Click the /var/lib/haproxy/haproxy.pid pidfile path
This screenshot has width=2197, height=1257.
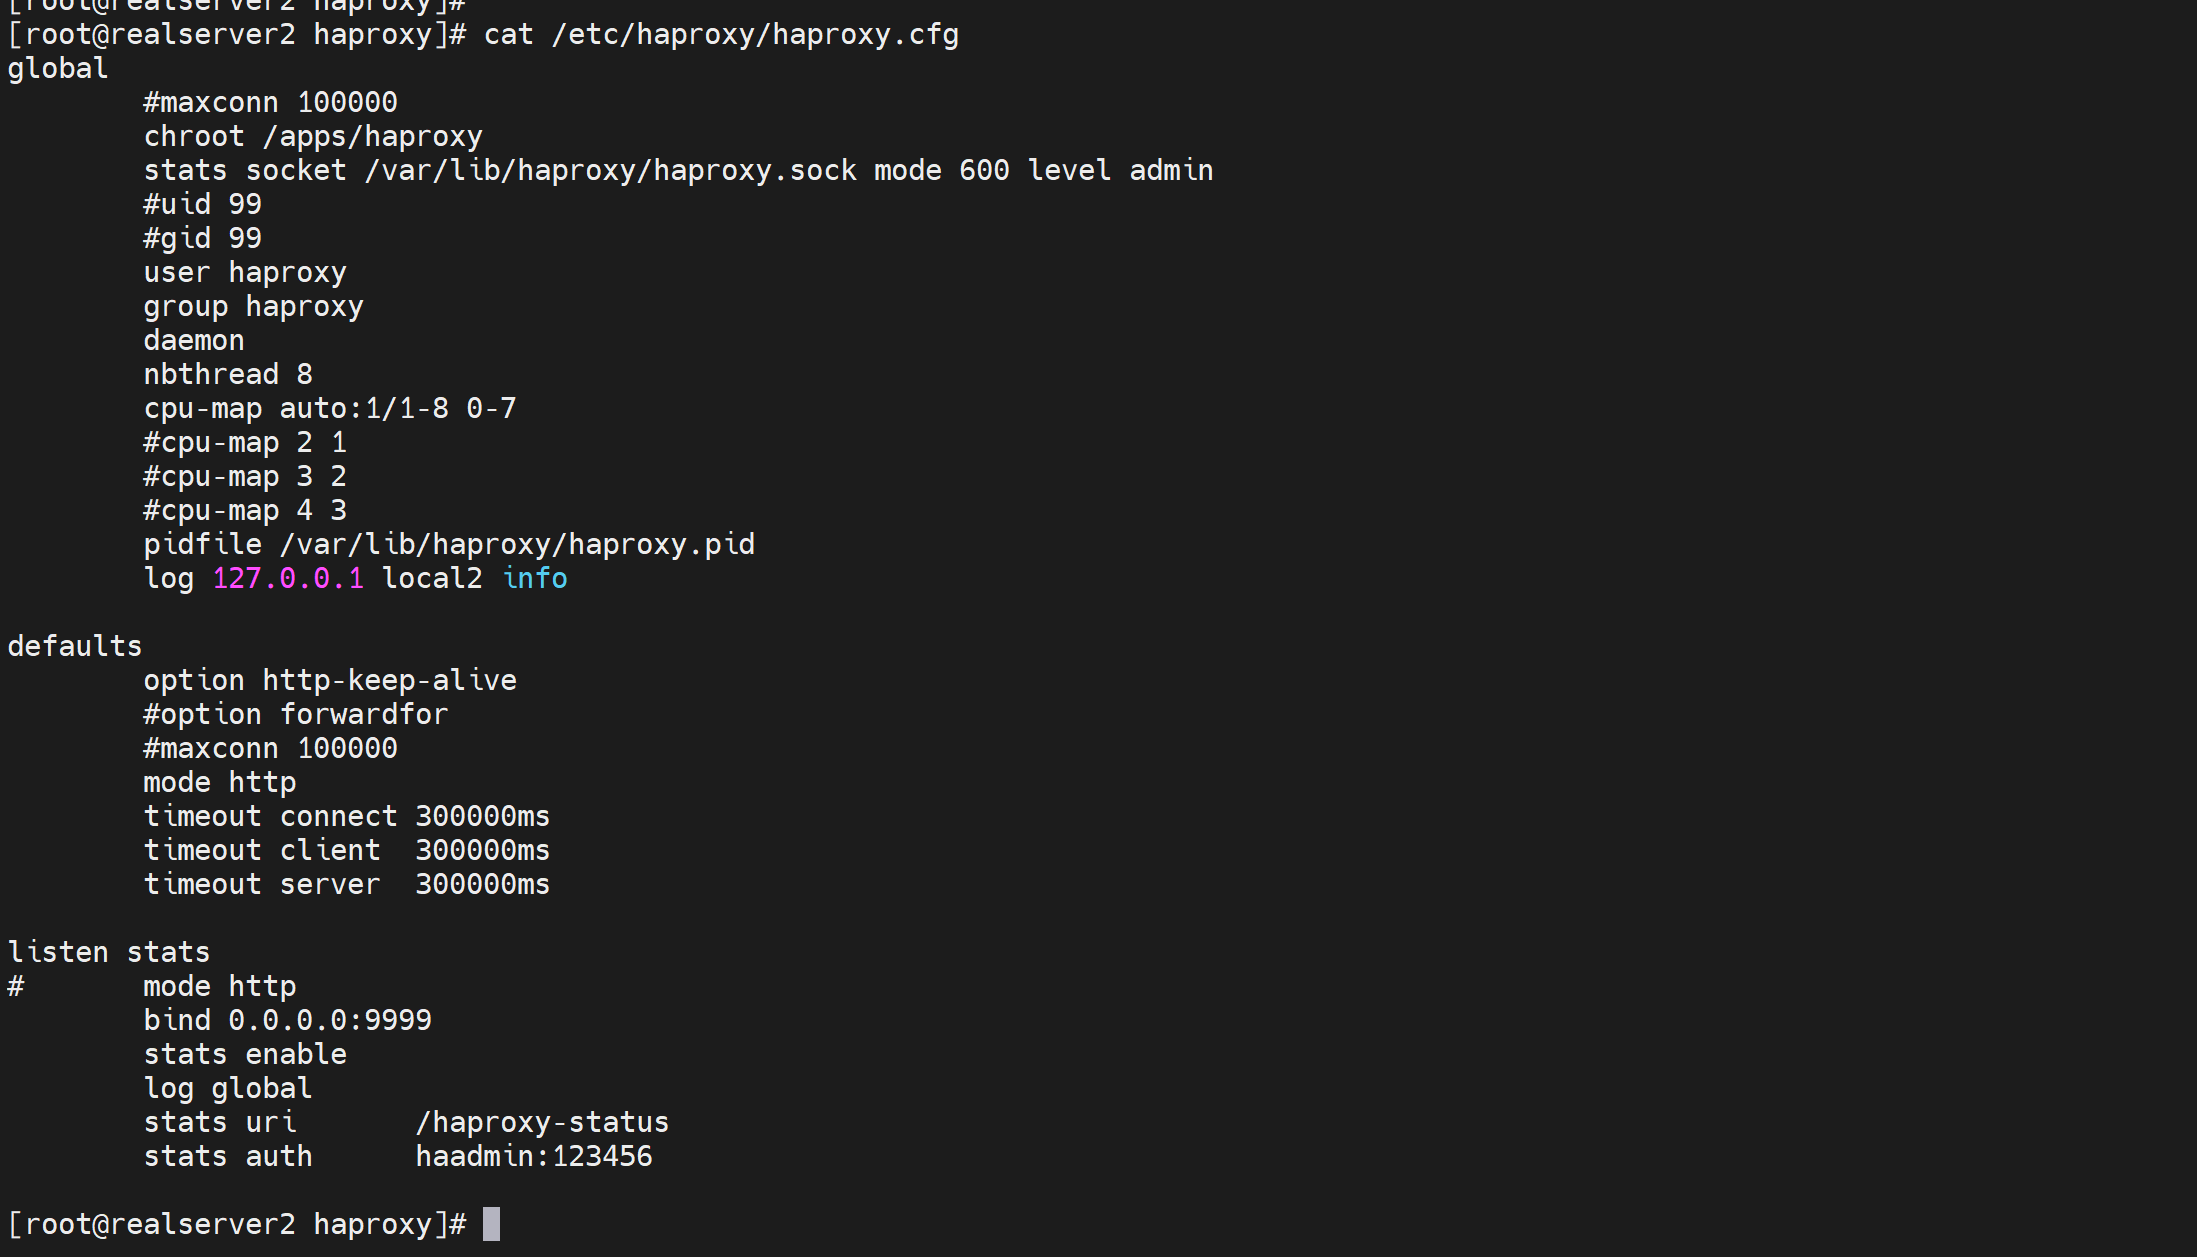pyautogui.click(x=517, y=544)
